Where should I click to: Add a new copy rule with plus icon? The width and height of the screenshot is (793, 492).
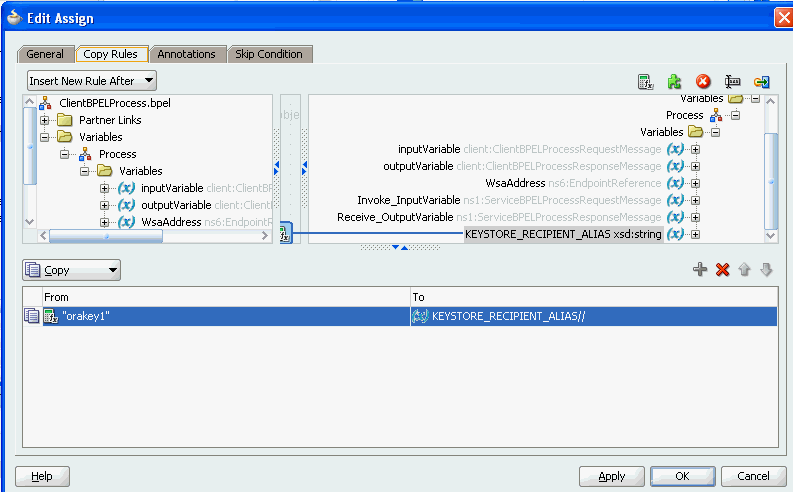(700, 269)
